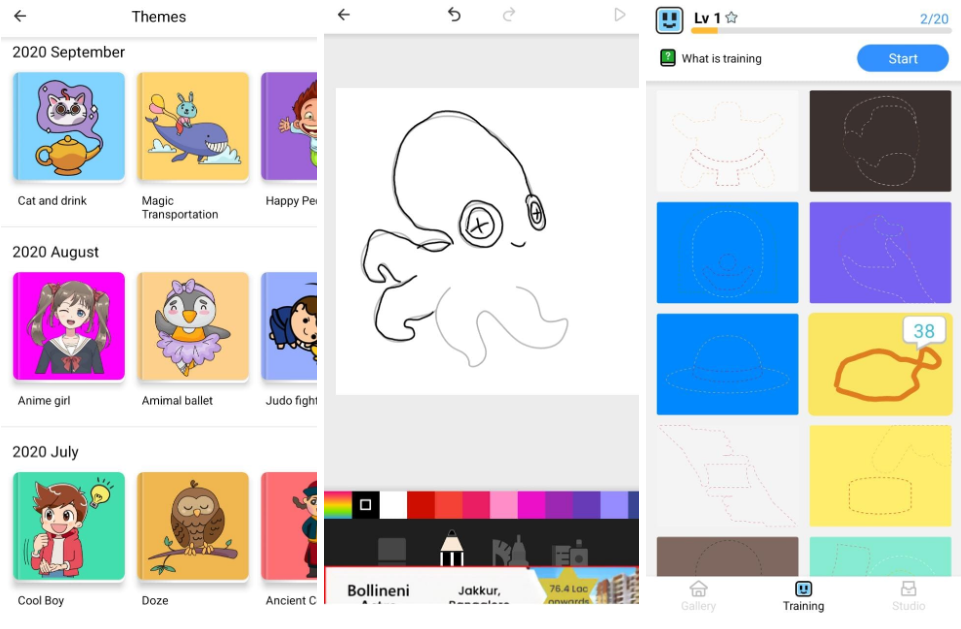
Task: Redo the last undone stroke
Action: (x=510, y=16)
